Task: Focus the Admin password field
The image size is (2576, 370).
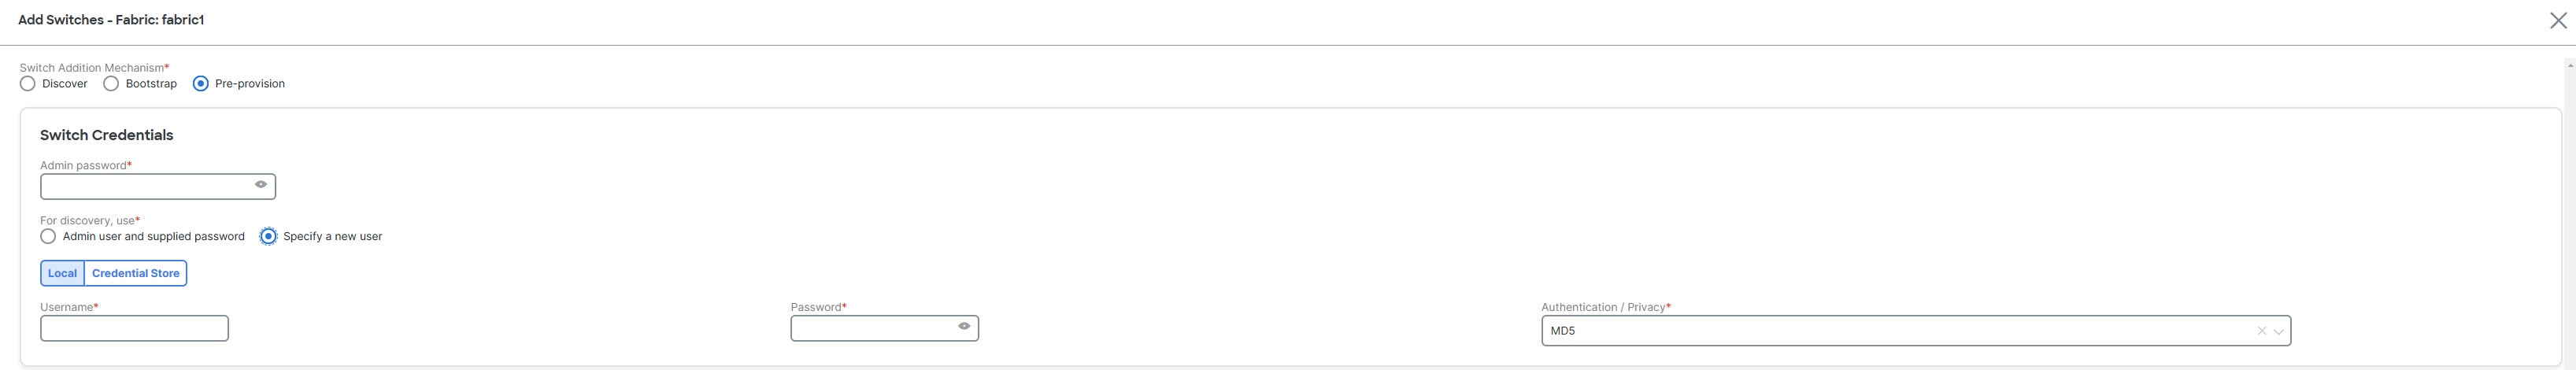Action: (158, 186)
